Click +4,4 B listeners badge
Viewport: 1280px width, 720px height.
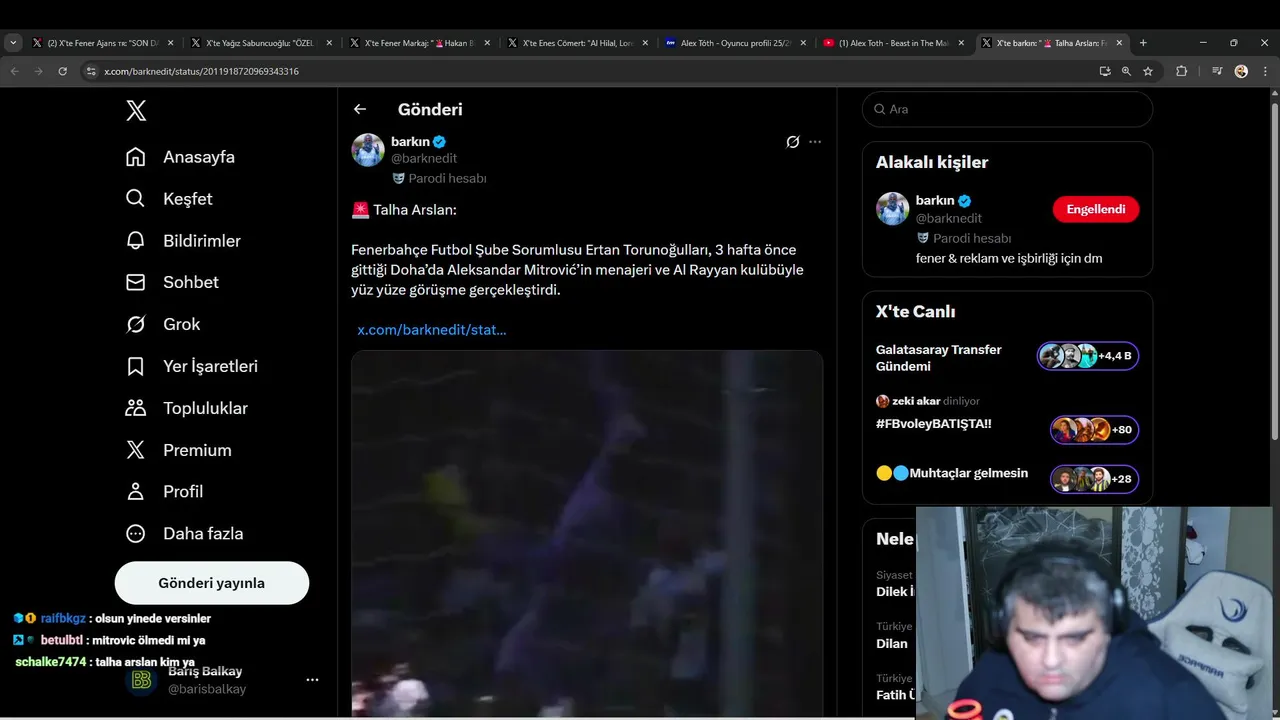click(1088, 356)
